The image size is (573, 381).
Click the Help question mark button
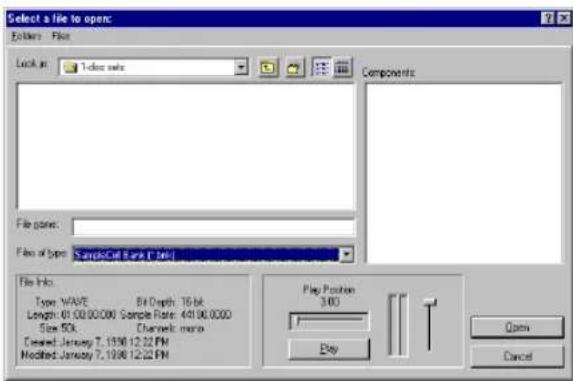[548, 18]
